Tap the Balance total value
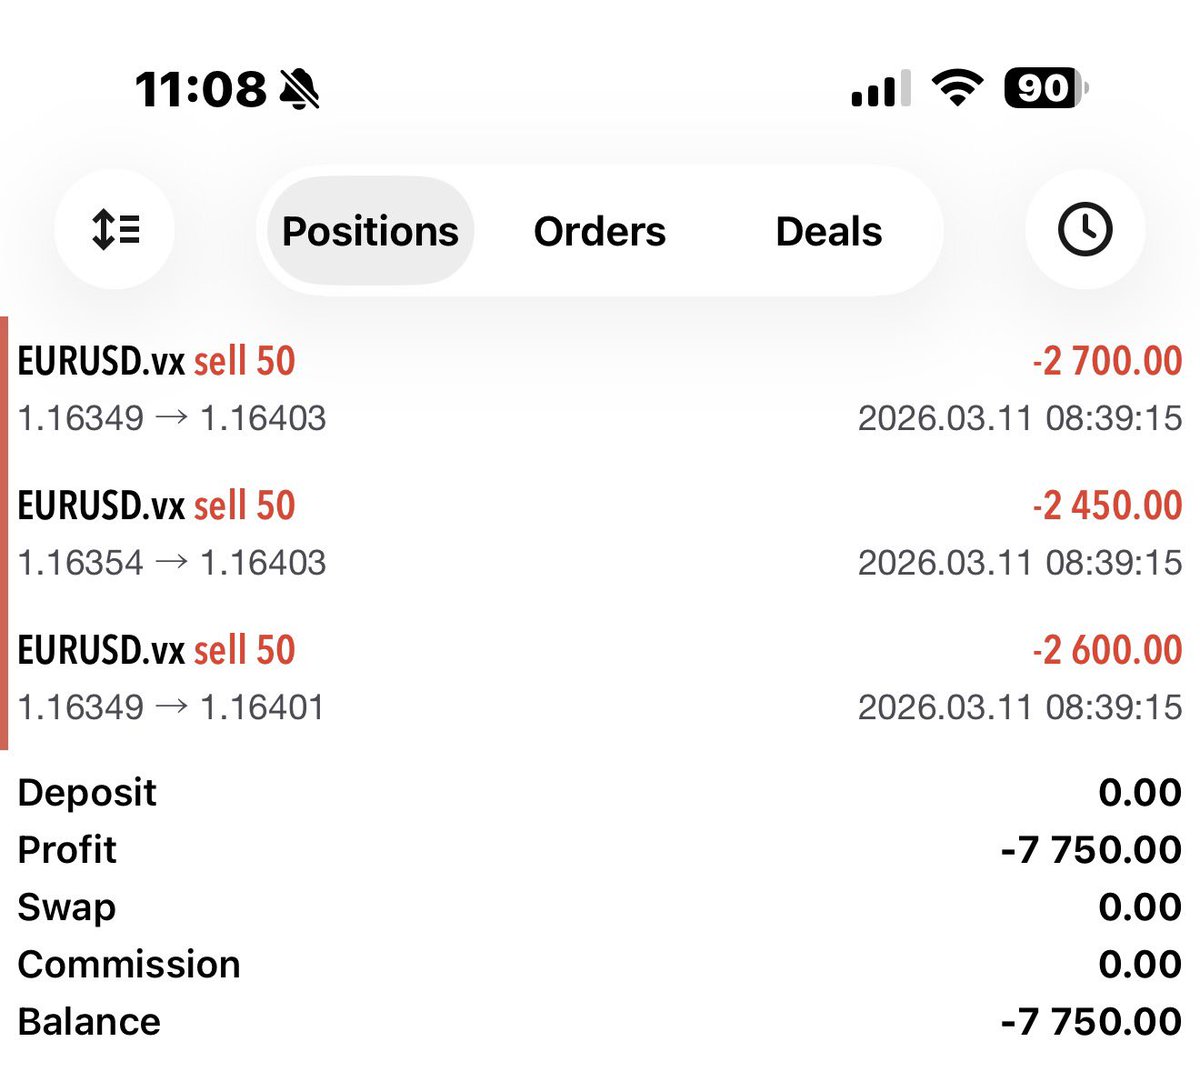1200x1082 pixels. tap(1091, 1021)
